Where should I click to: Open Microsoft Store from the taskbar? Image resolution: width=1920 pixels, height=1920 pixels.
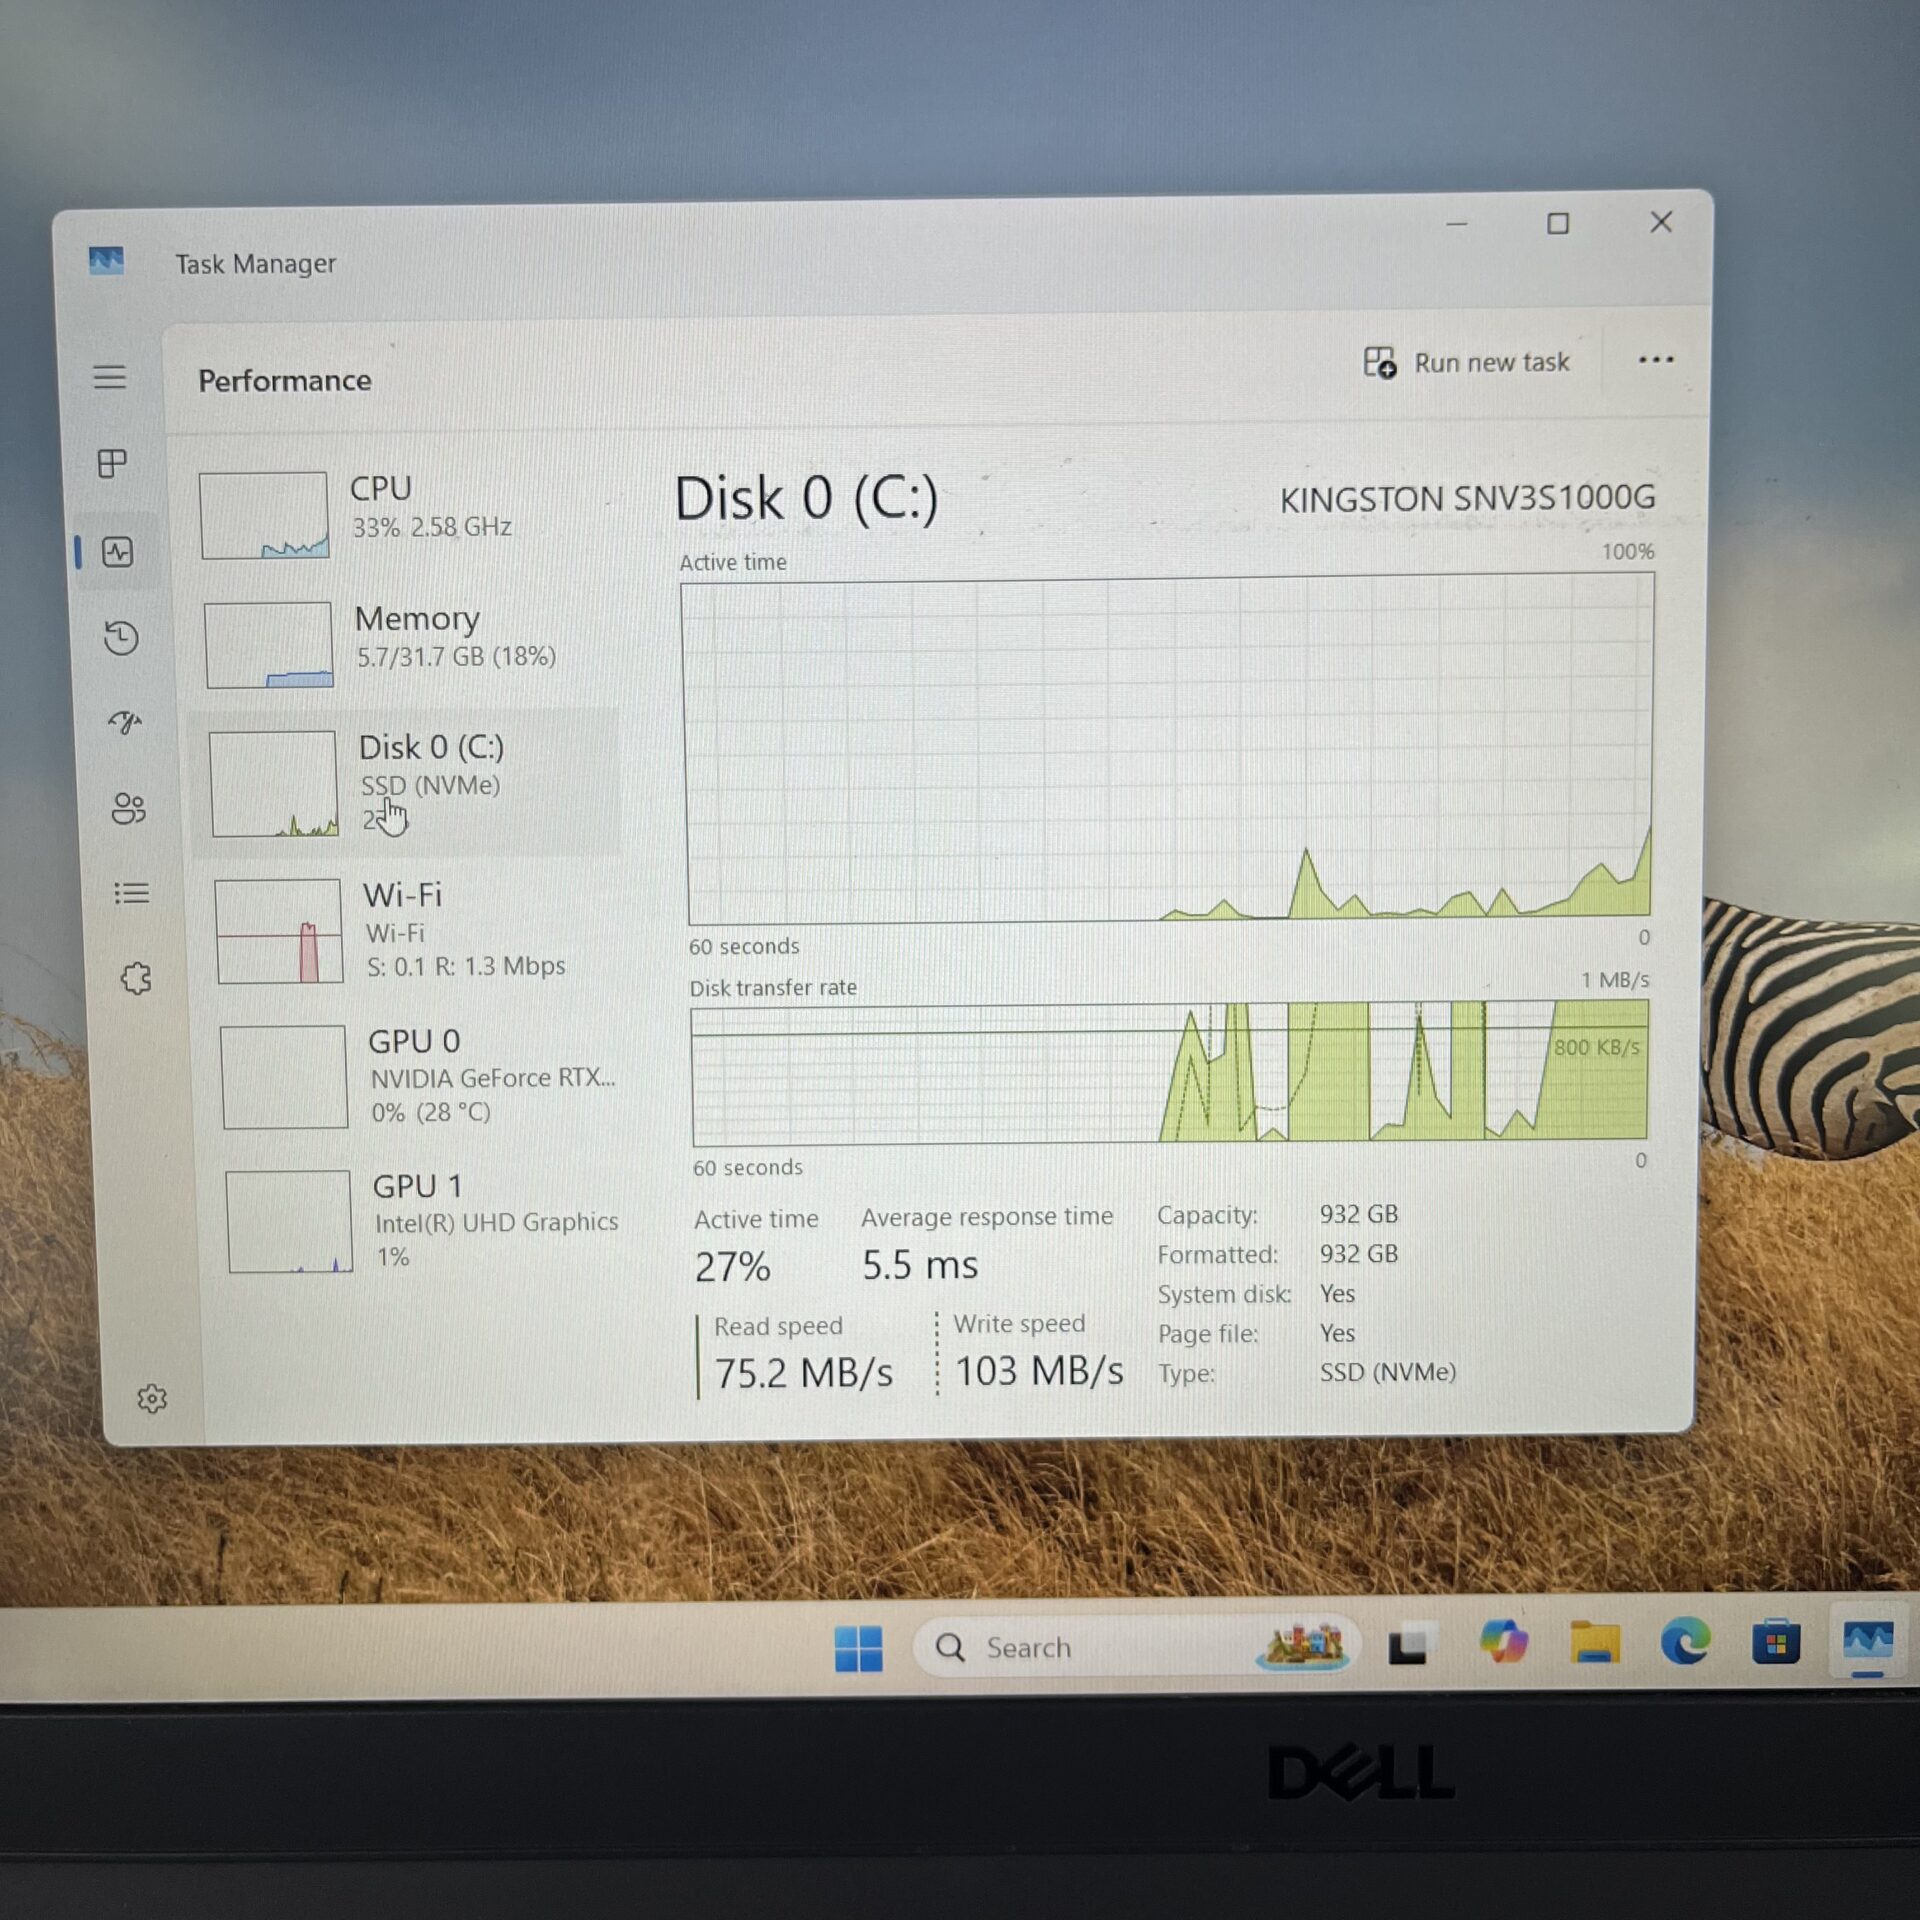[x=1776, y=1642]
